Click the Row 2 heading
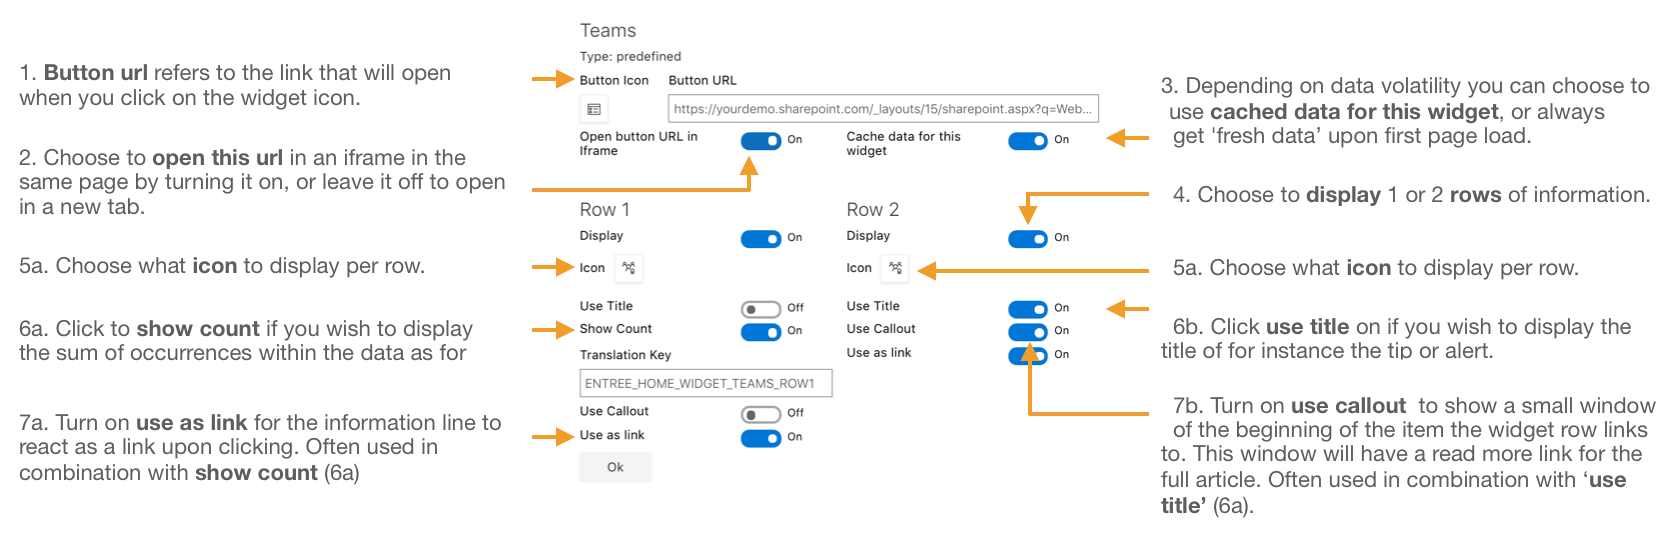Image resolution: width=1680 pixels, height=548 pixels. (x=873, y=210)
